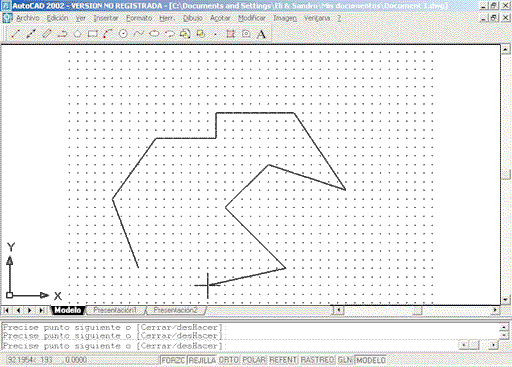This screenshot has height=367, width=512.
Task: Select the Ellipse tool icon
Action: [154, 34]
